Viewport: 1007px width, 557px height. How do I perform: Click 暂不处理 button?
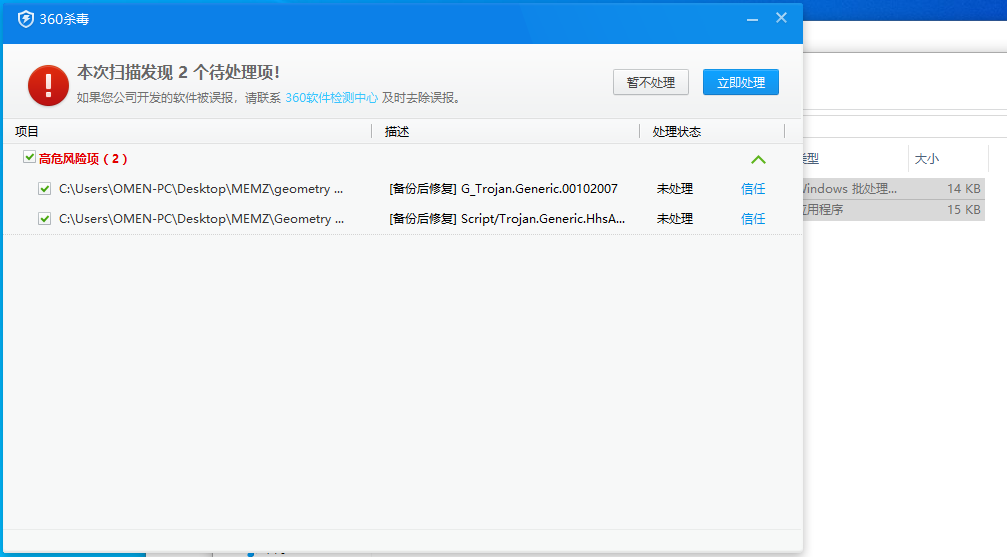(651, 82)
